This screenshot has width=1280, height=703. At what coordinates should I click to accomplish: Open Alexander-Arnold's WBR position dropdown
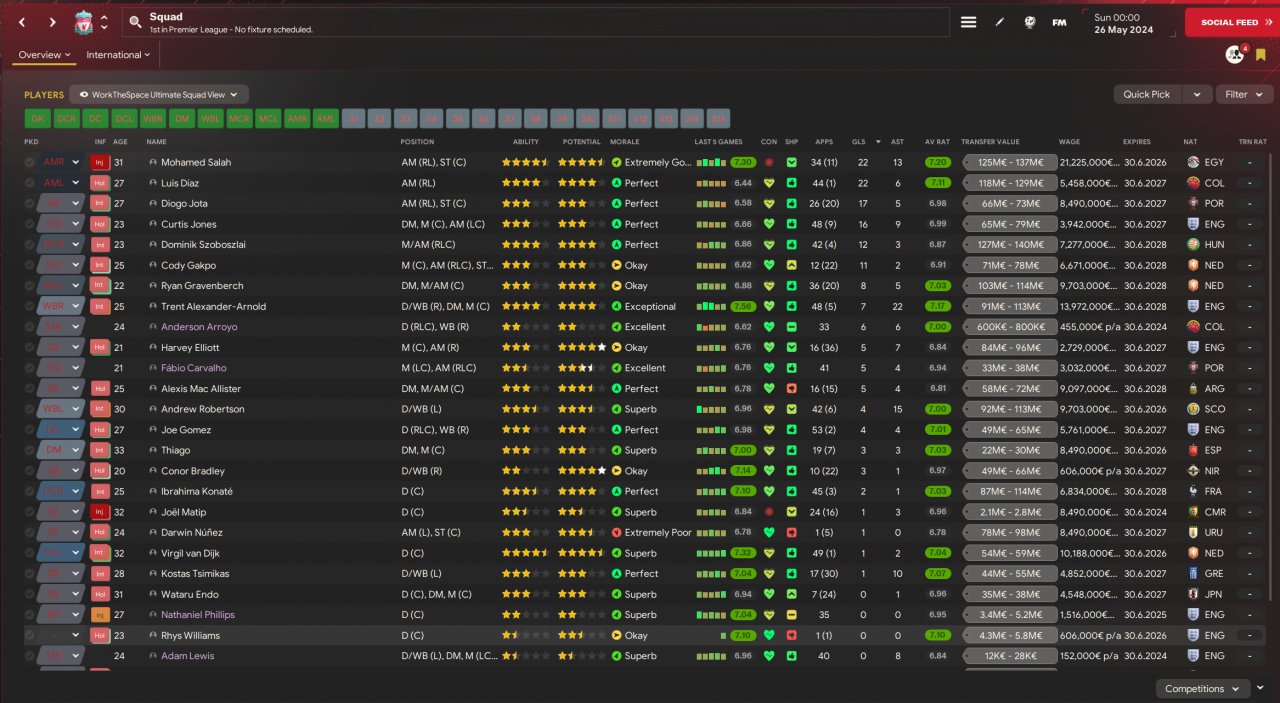(60, 306)
